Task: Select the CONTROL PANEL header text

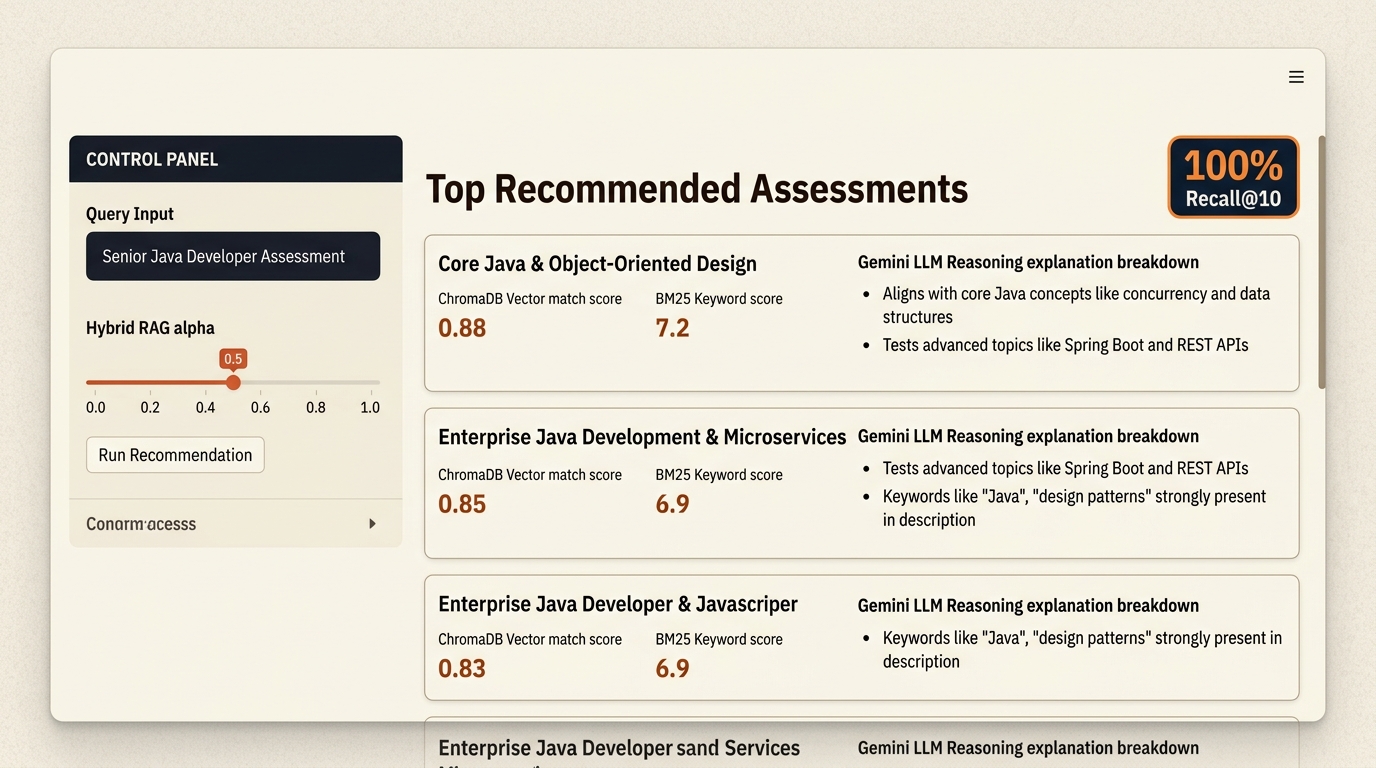Action: (x=152, y=159)
